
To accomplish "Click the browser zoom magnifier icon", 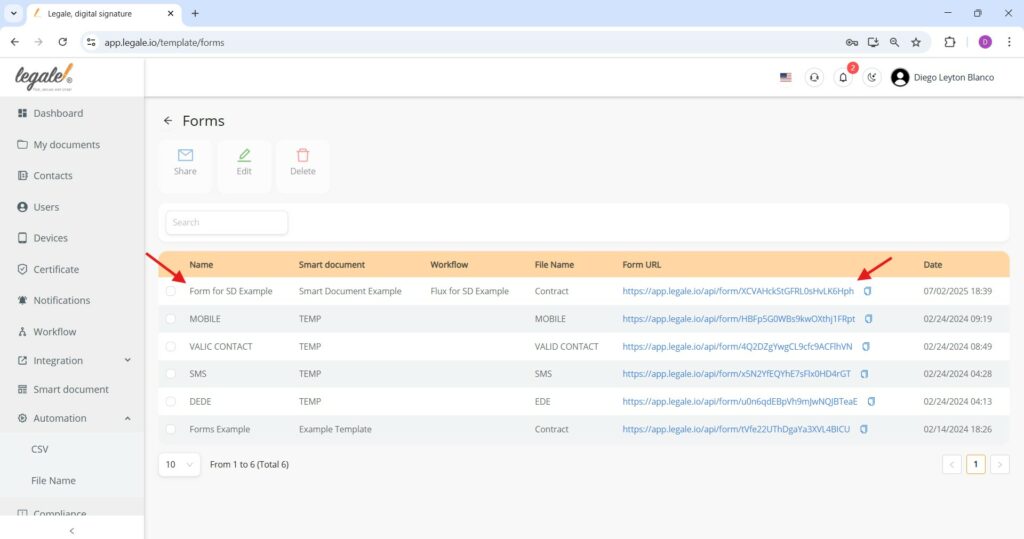I will pos(894,42).
